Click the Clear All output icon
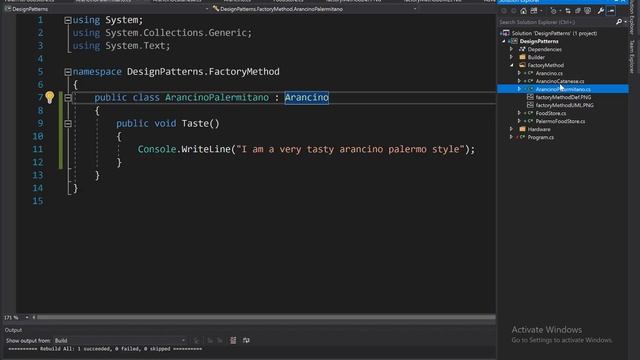Screen dimensions: 640x360 click(233, 340)
